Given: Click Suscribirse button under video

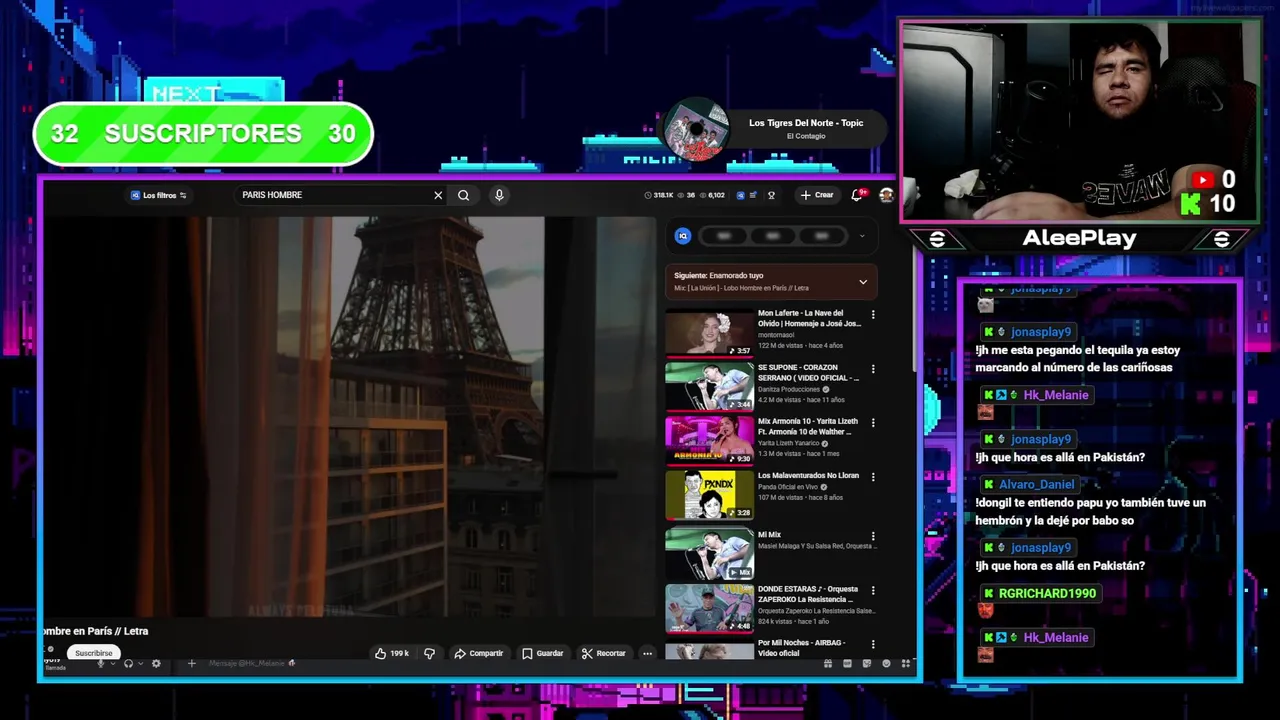Looking at the screenshot, I should coord(94,653).
